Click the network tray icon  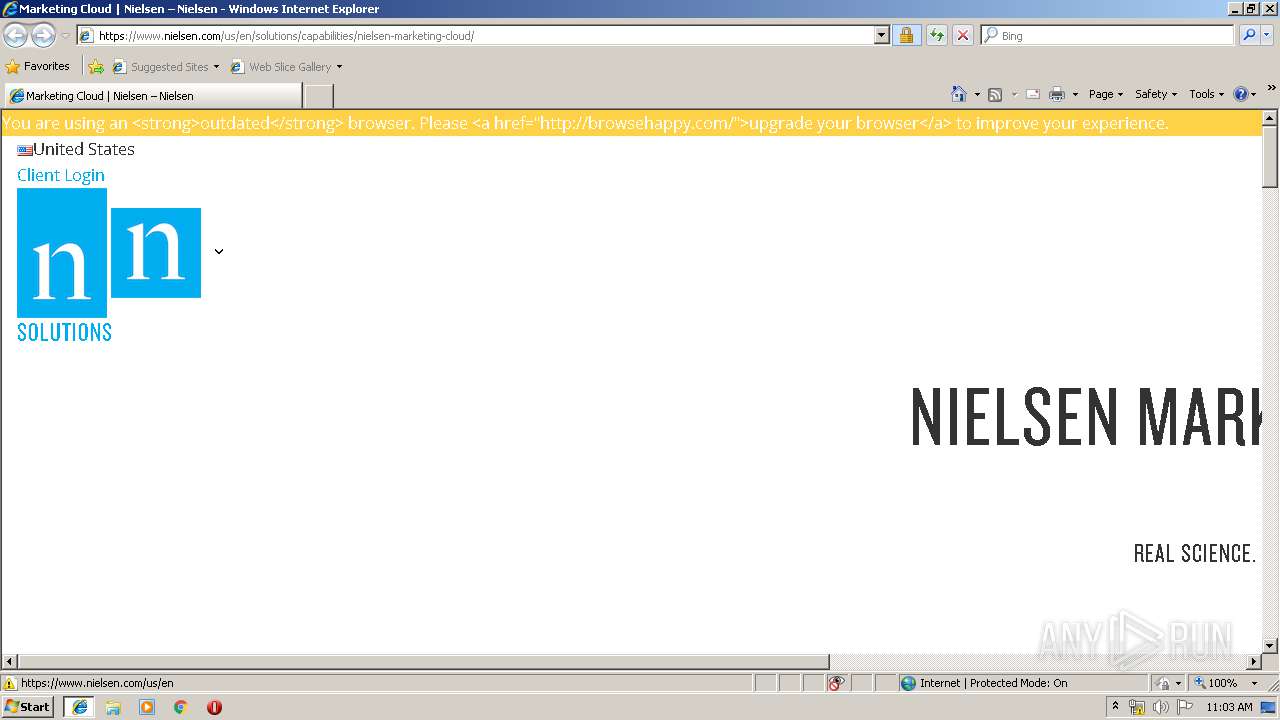point(1137,707)
